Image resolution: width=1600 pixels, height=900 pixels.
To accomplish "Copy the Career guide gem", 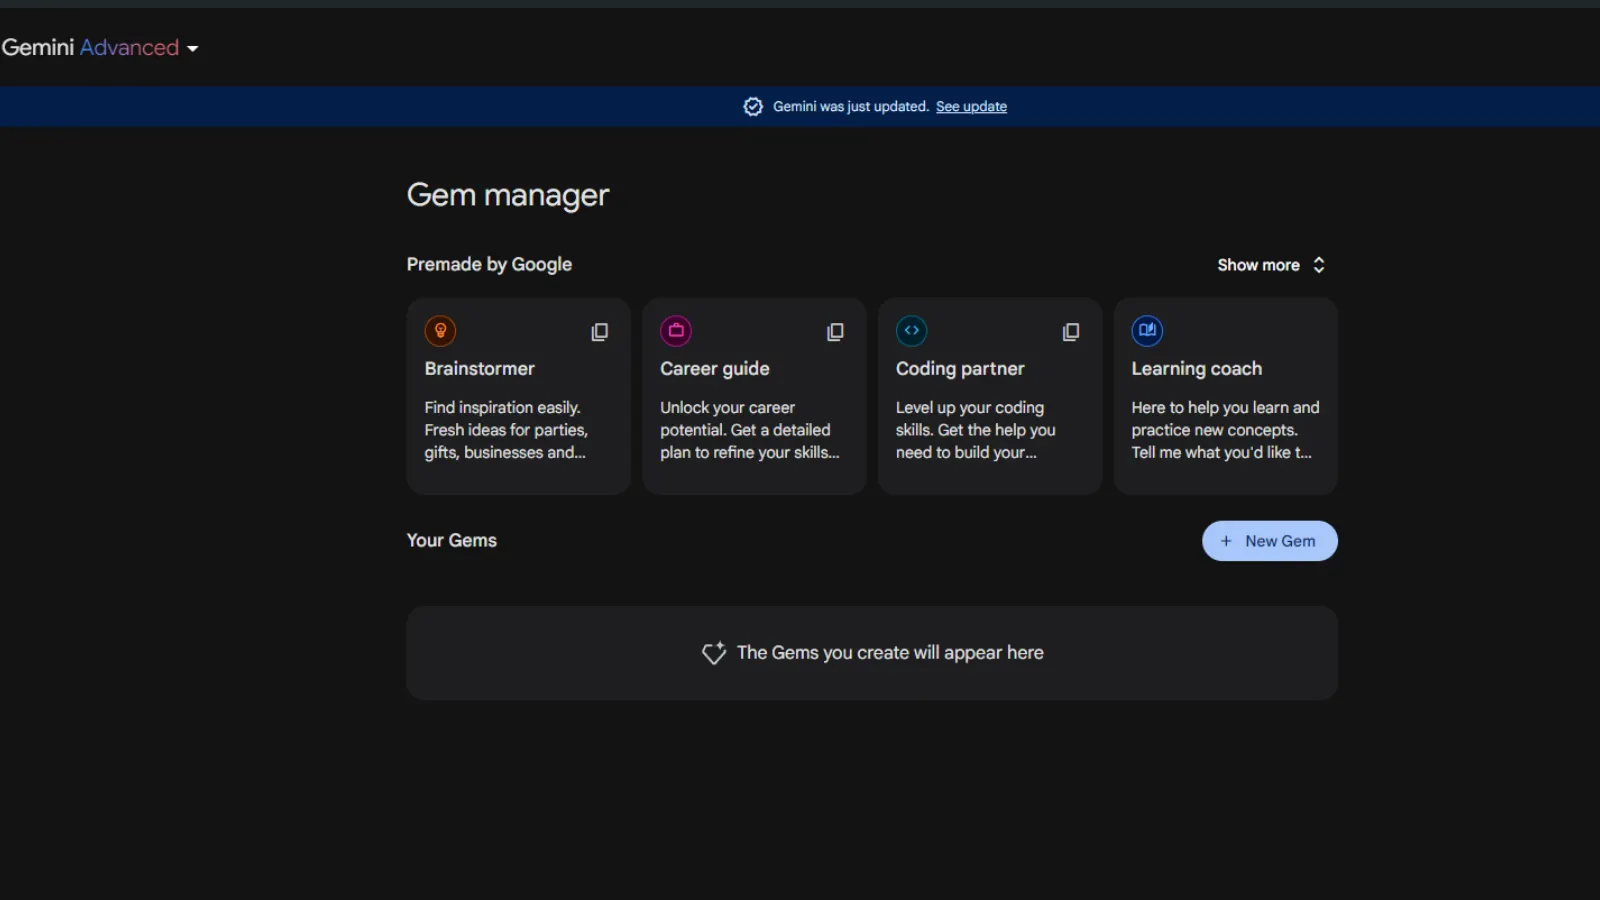I will tap(835, 332).
